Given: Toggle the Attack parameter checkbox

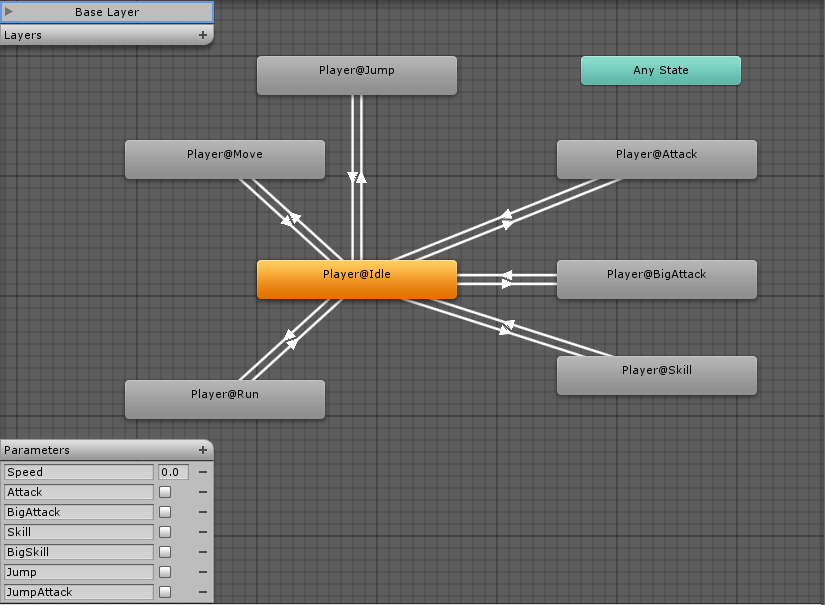Looking at the screenshot, I should (x=165, y=492).
